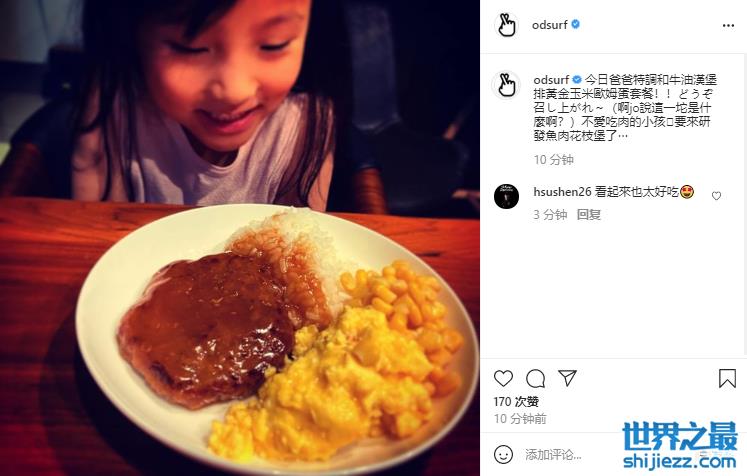Open odsurf profile avatar in header
The image size is (747, 476).
tap(506, 25)
